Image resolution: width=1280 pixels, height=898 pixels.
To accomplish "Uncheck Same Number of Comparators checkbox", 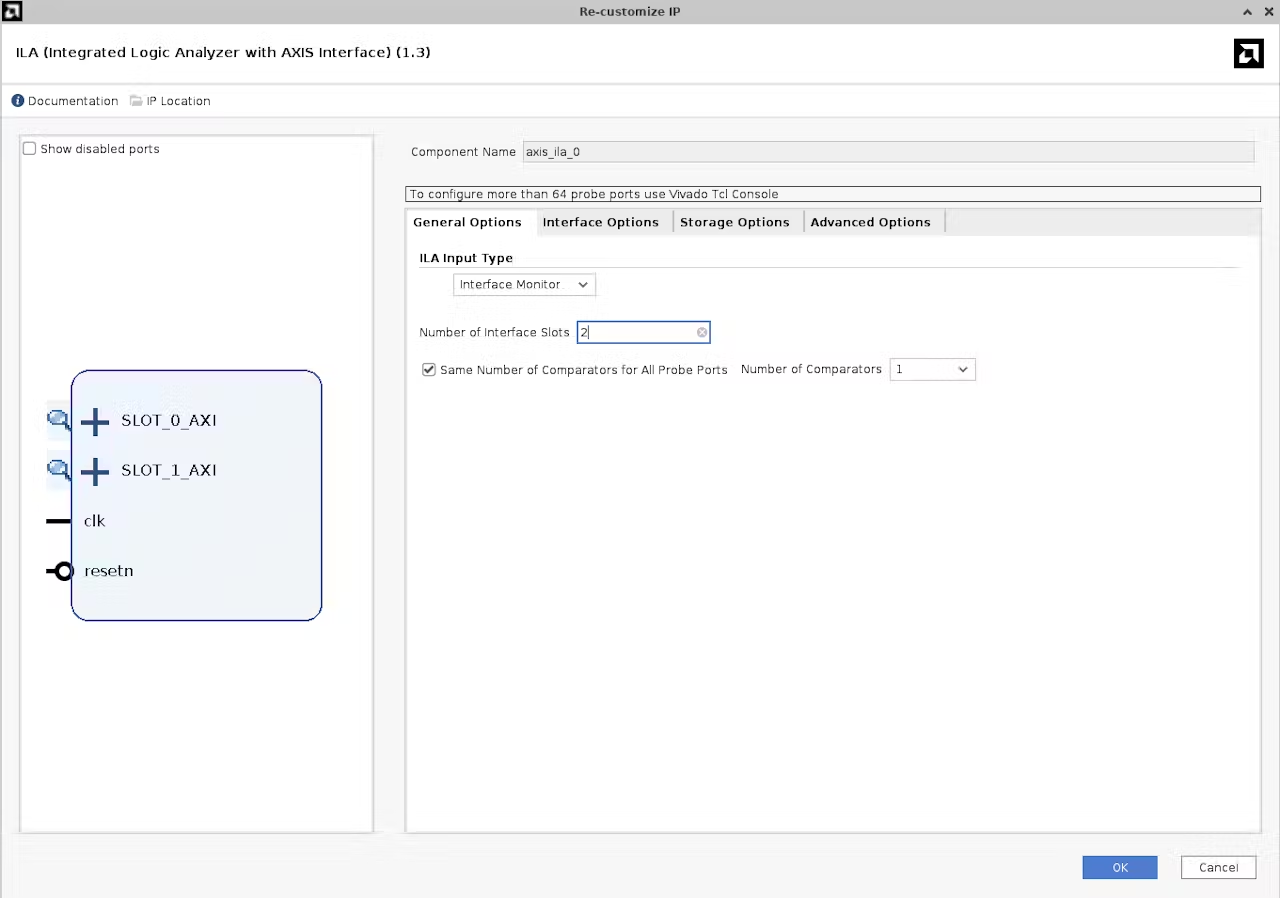I will point(429,370).
